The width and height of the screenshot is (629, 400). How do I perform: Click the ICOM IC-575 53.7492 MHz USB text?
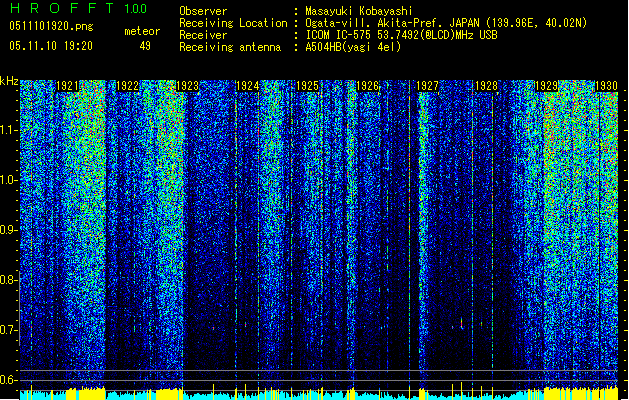click(x=401, y=35)
